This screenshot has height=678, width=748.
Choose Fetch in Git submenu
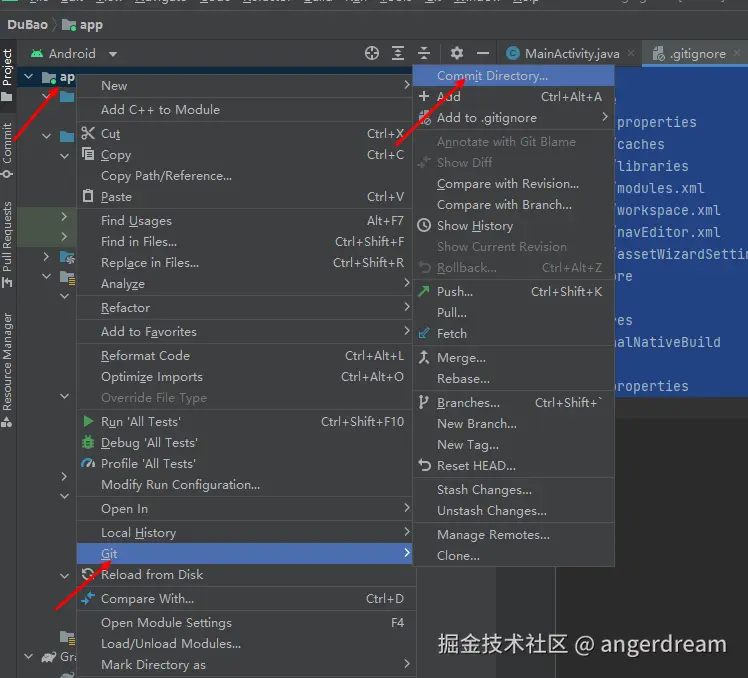[513, 334]
